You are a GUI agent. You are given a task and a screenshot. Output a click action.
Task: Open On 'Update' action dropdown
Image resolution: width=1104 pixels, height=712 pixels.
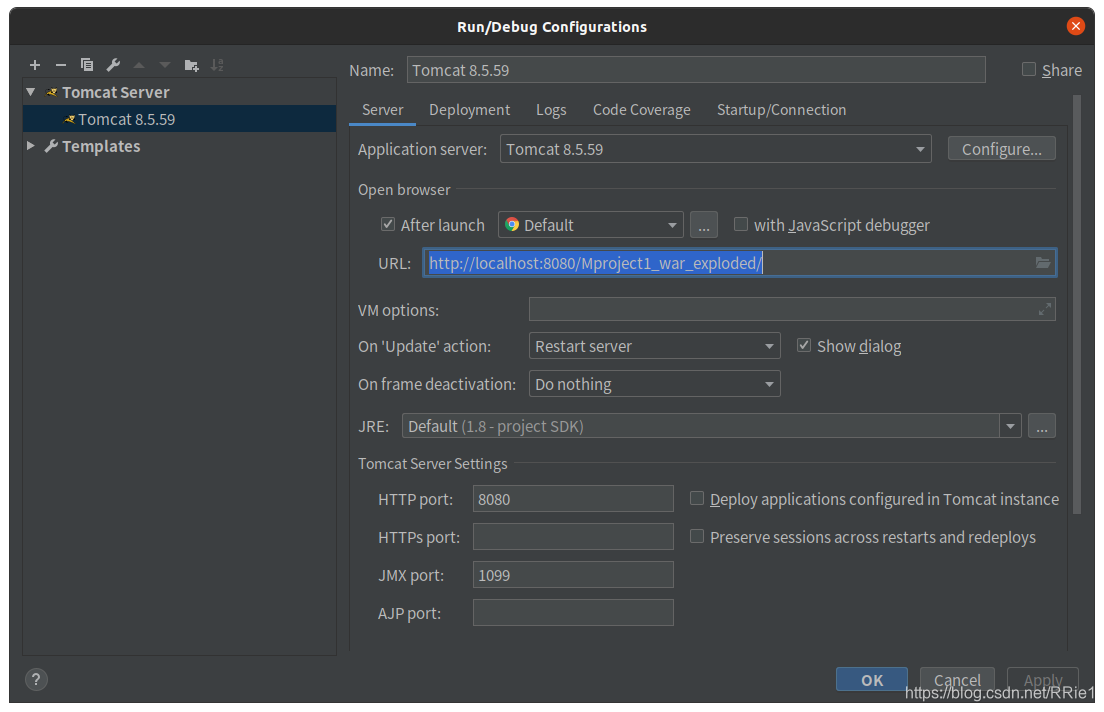[654, 346]
